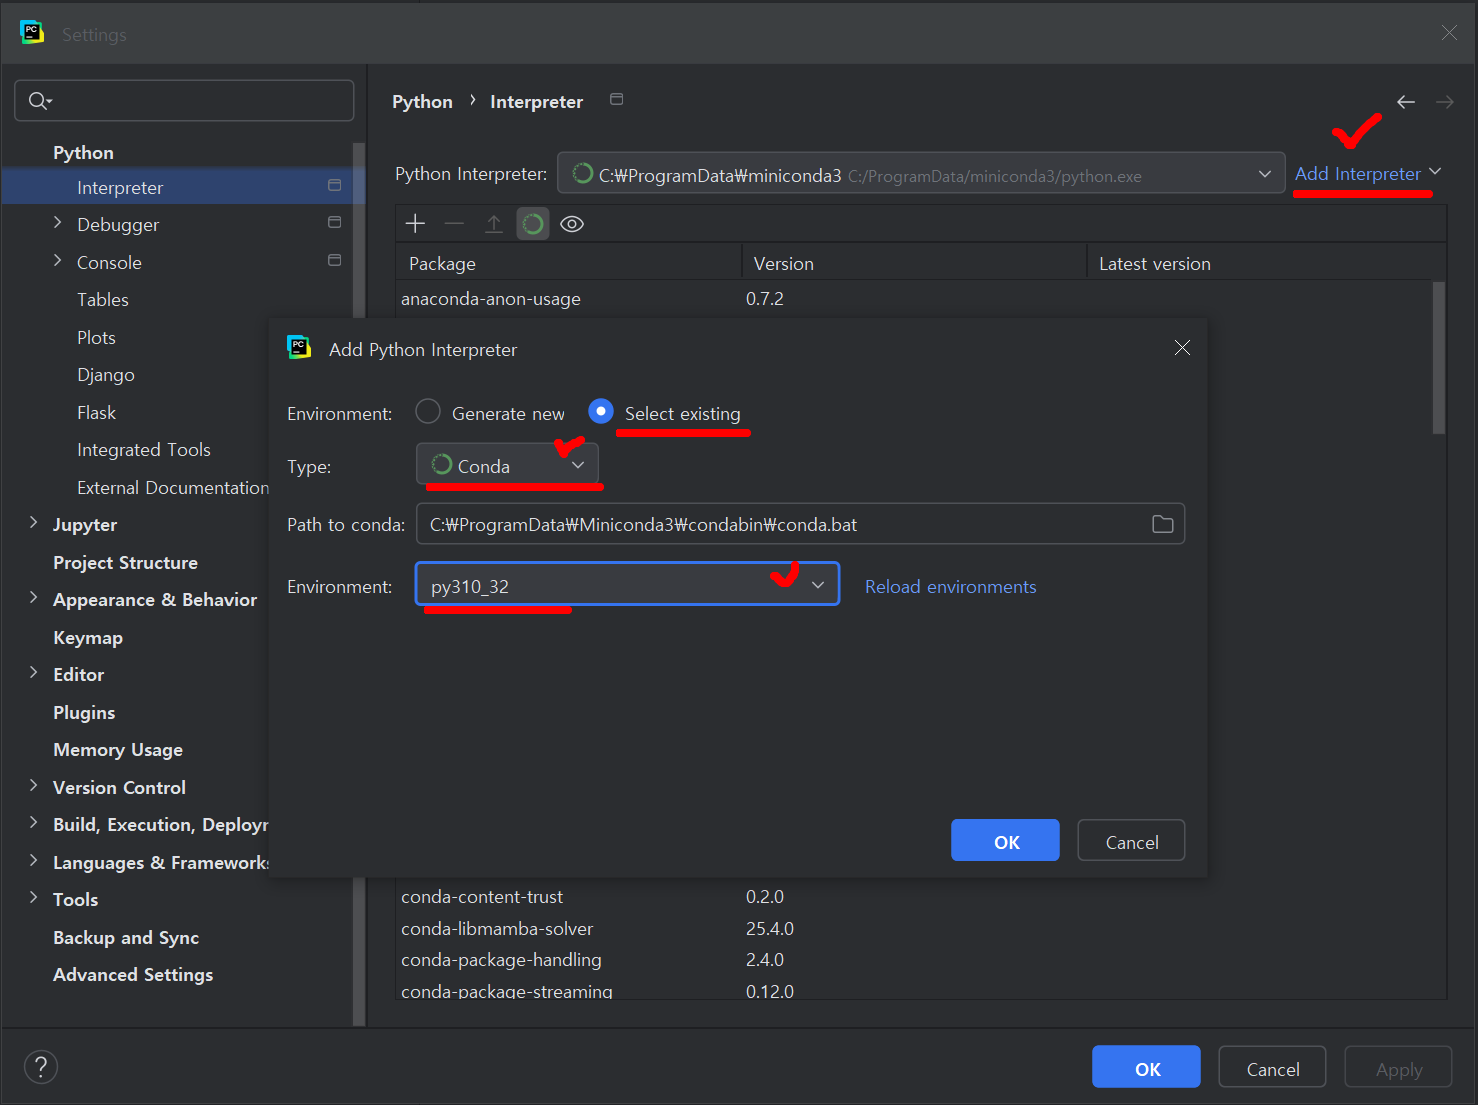
Task: Click Cancel in Add Python Interpreter dialog
Action: point(1131,840)
